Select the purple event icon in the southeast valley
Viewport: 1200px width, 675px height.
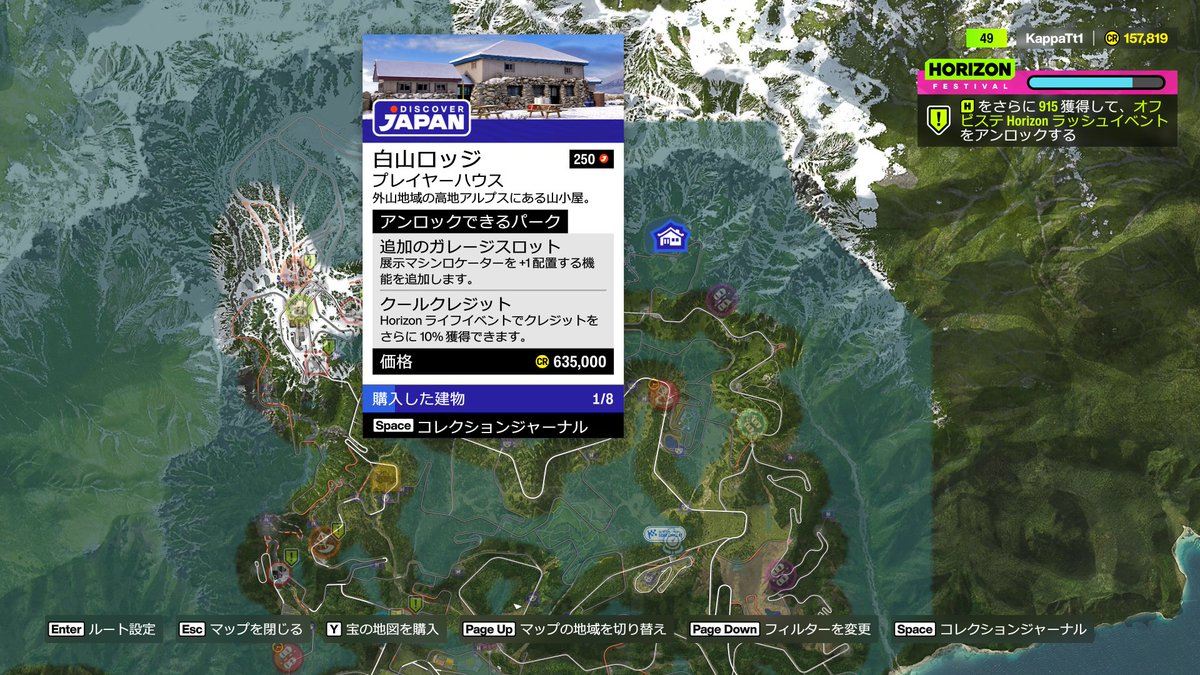coord(782,575)
